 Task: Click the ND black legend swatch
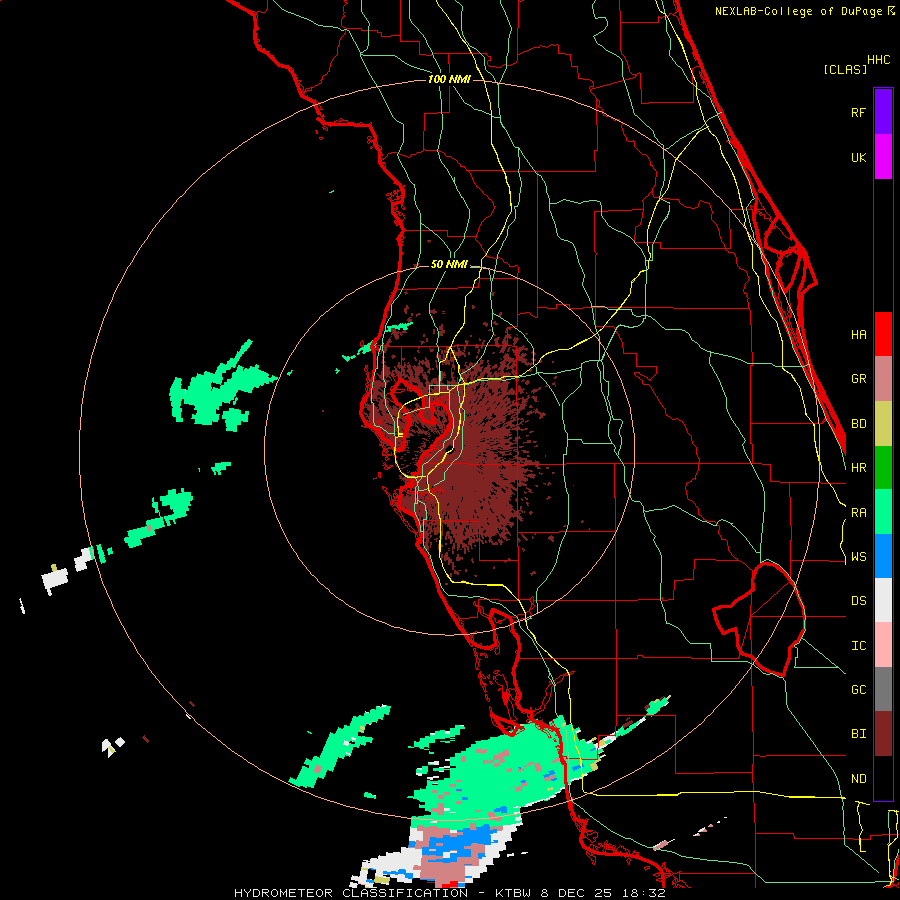click(883, 778)
